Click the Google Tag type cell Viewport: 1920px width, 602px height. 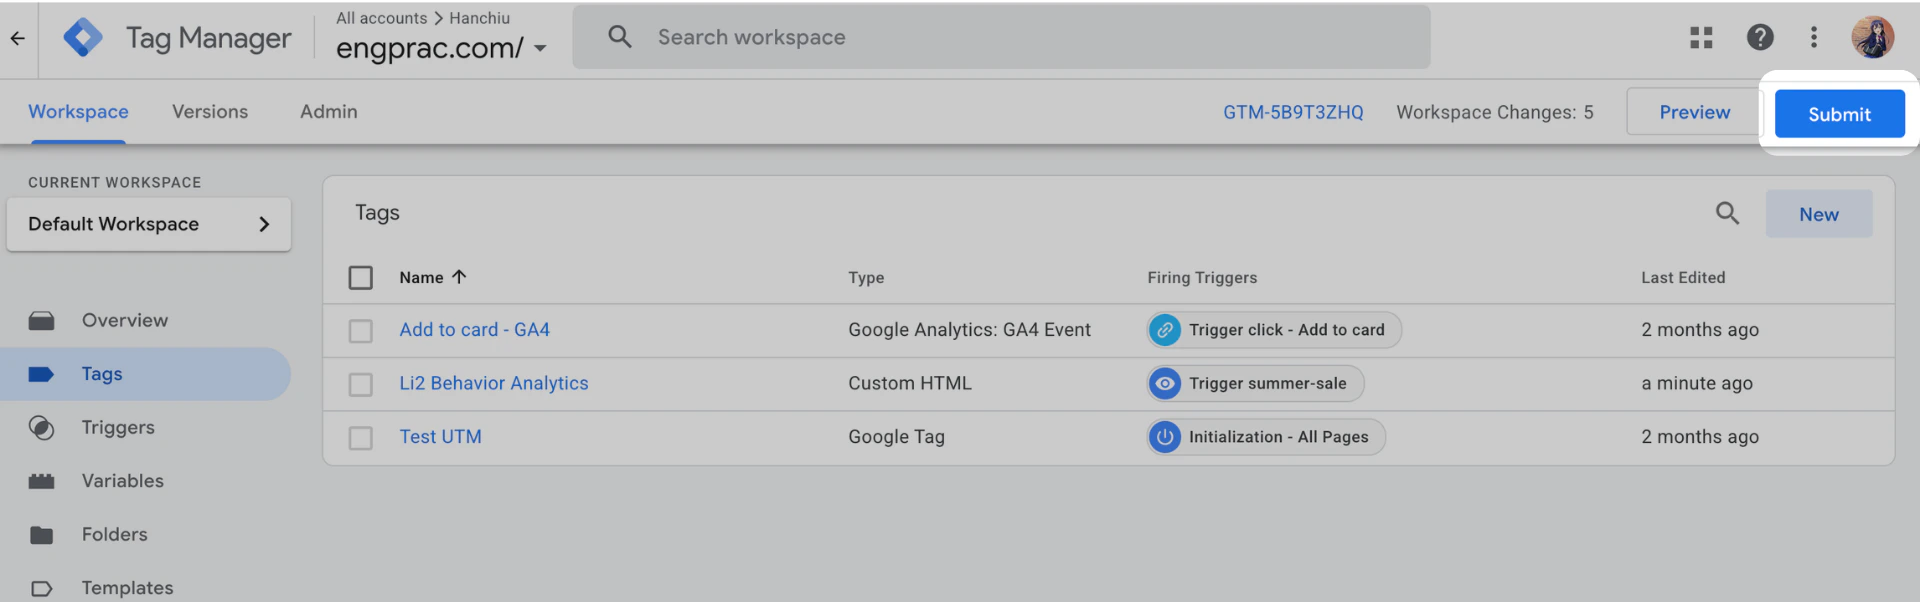896,437
